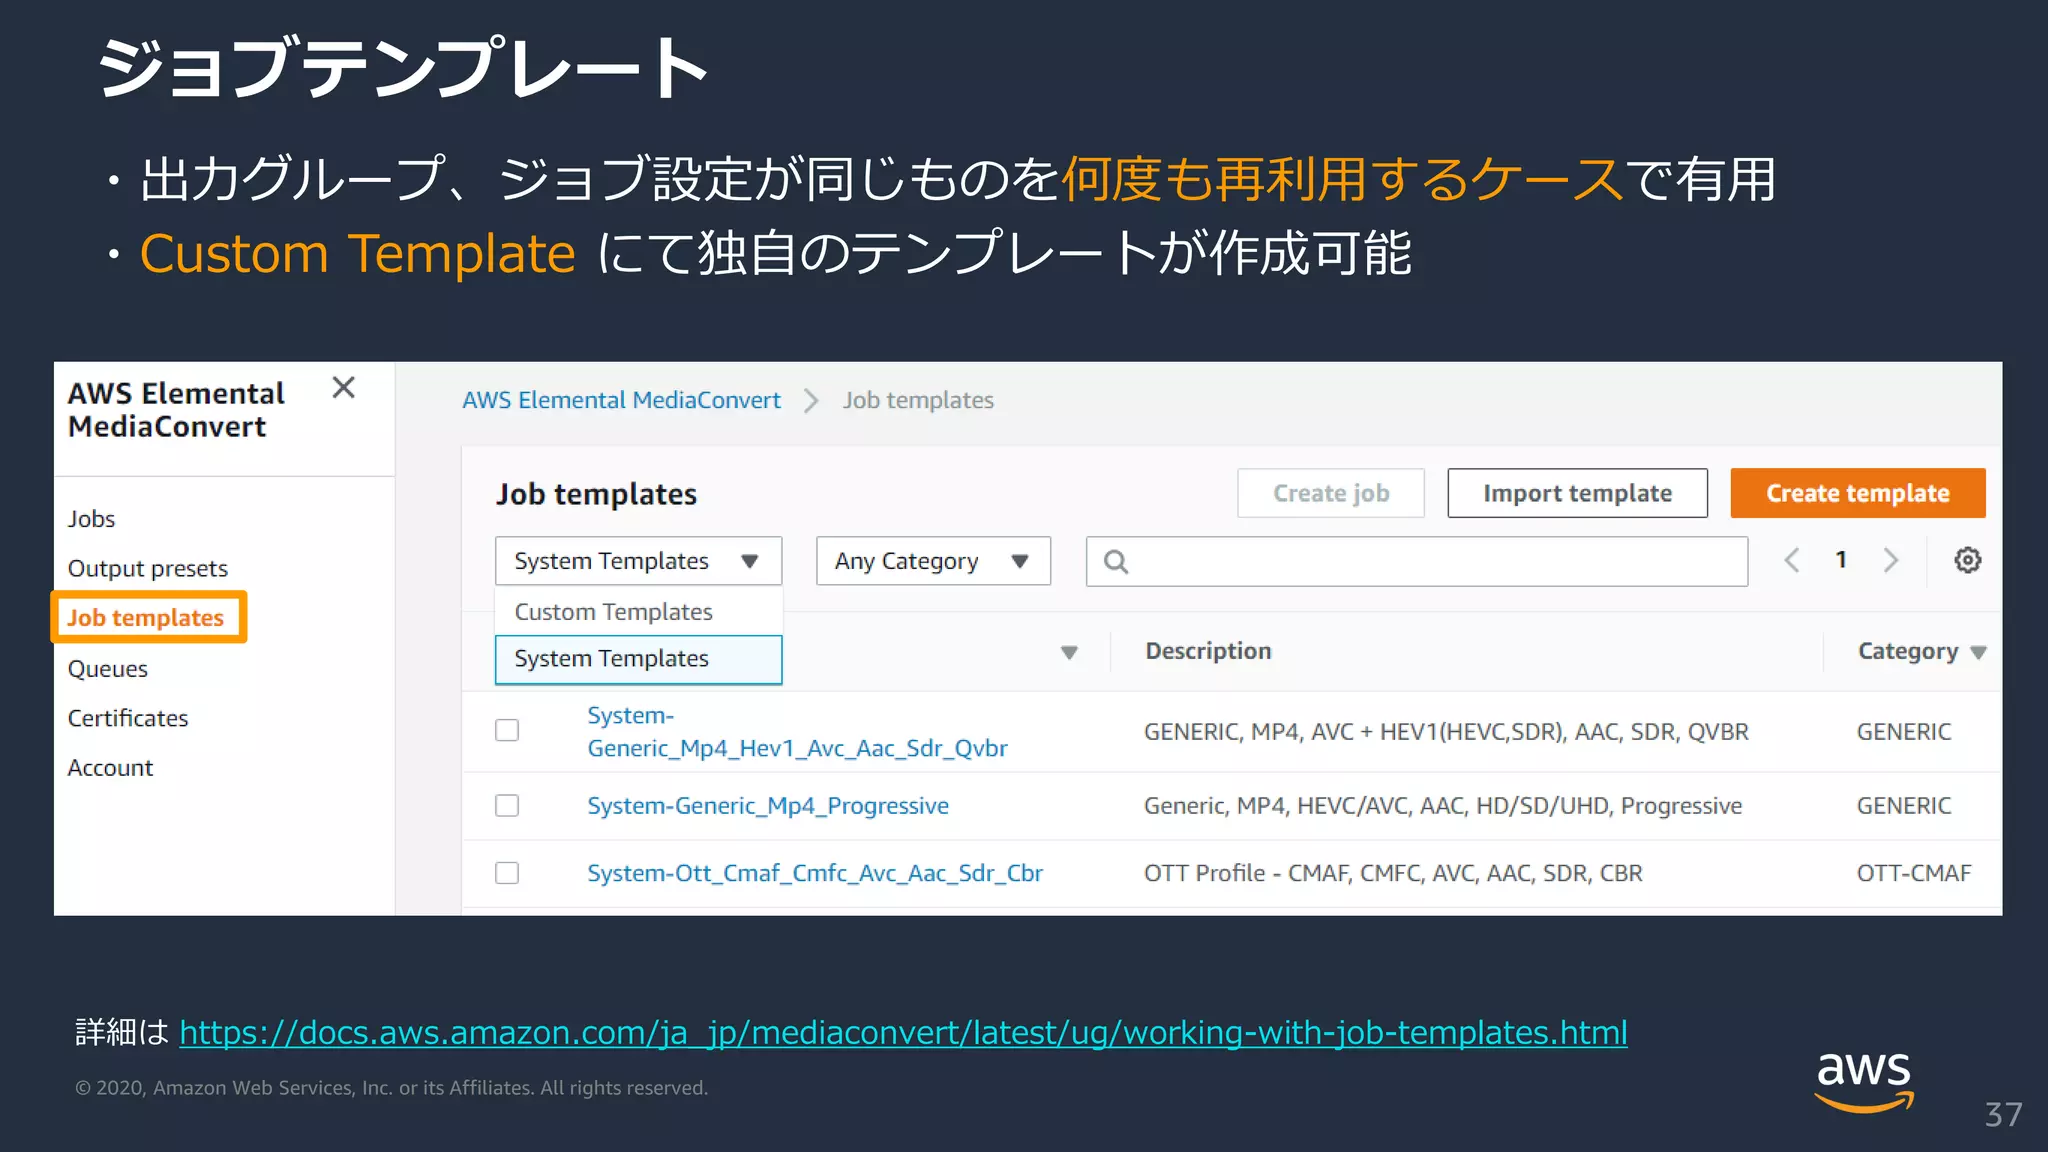Select Job templates in the sidebar
Screen dimensions: 2048x1152
point(146,618)
